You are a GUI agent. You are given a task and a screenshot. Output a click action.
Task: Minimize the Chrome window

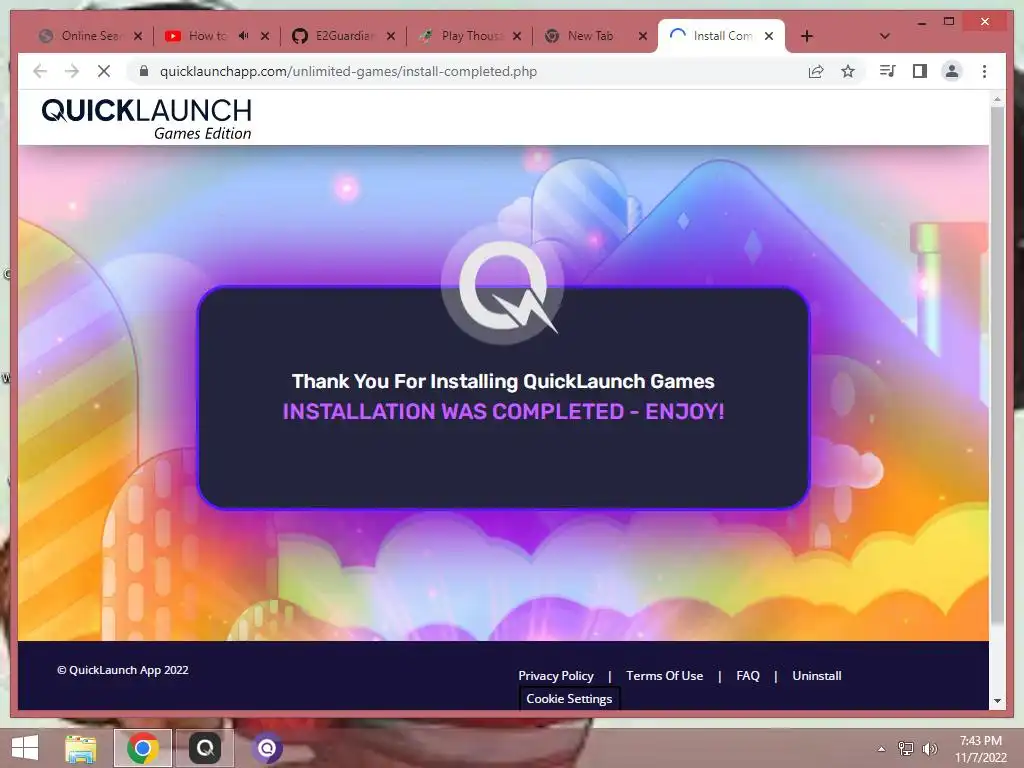(x=921, y=22)
